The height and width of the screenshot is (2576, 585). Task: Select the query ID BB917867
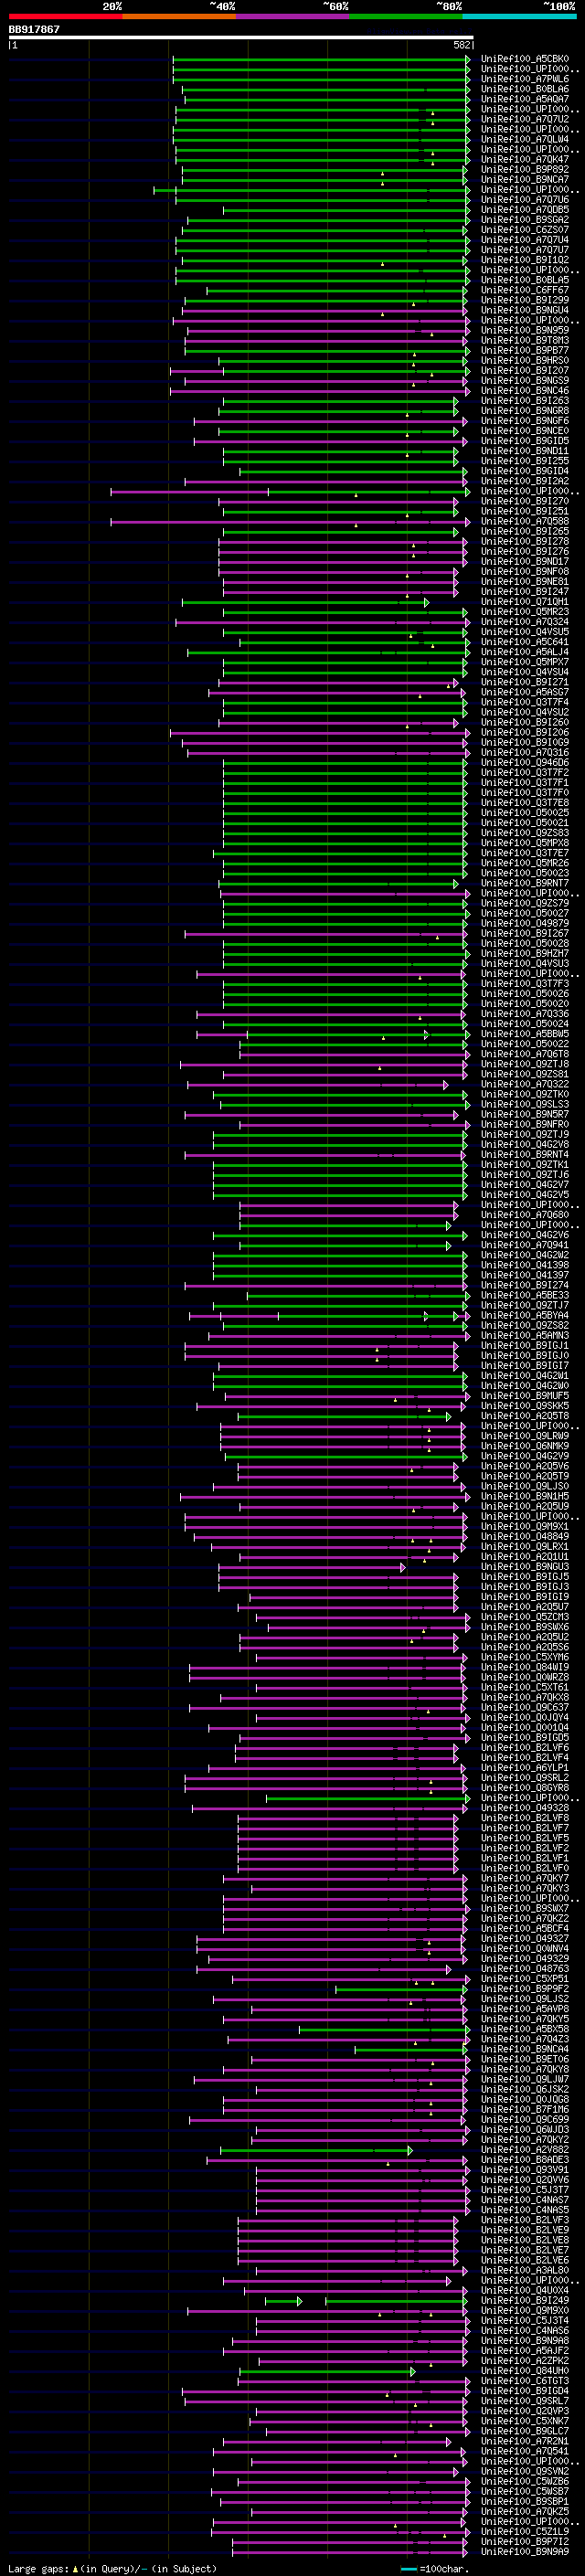[34, 29]
